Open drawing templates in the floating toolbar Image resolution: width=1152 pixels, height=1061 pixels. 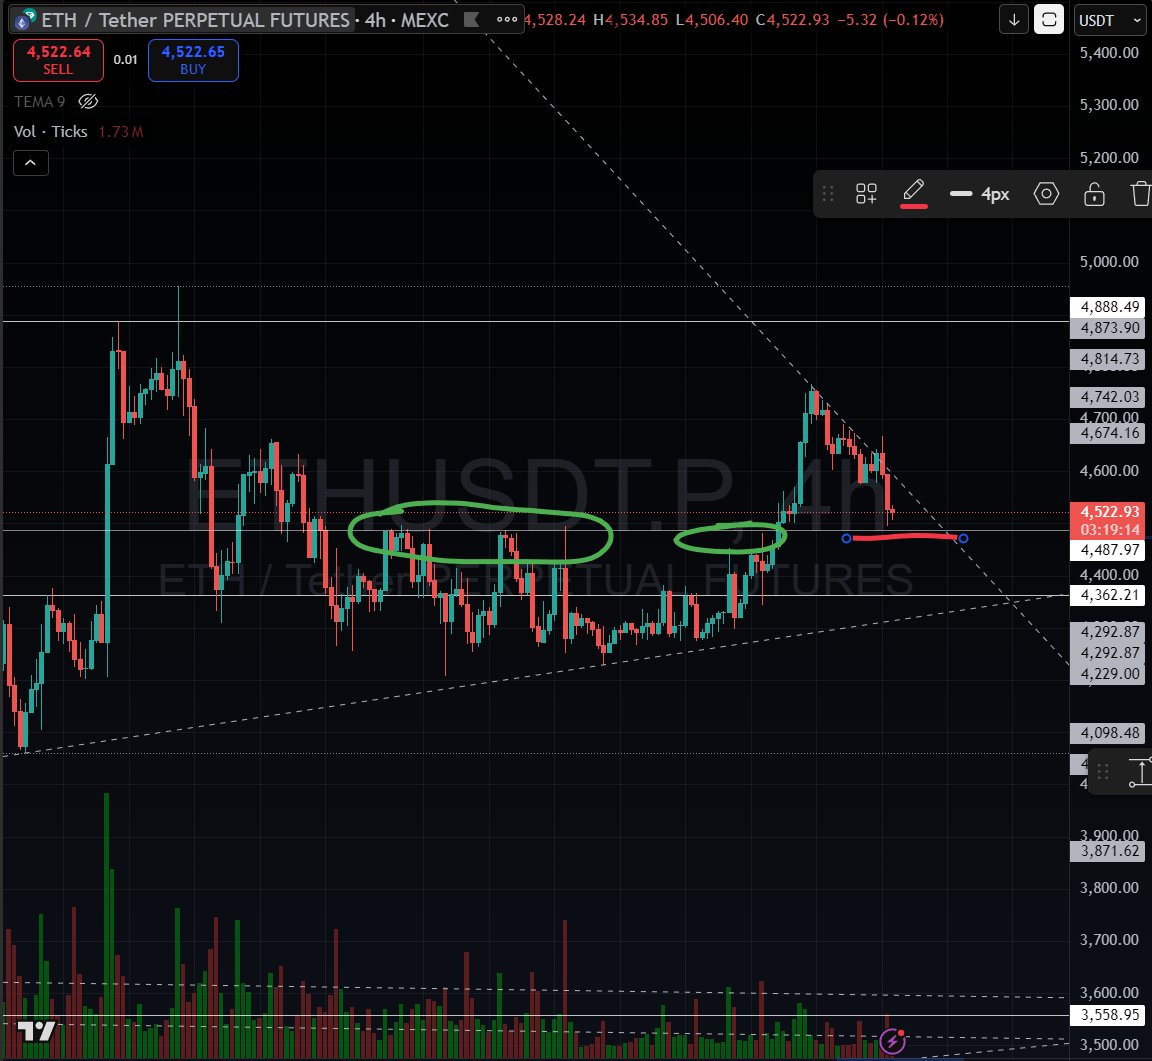point(866,194)
